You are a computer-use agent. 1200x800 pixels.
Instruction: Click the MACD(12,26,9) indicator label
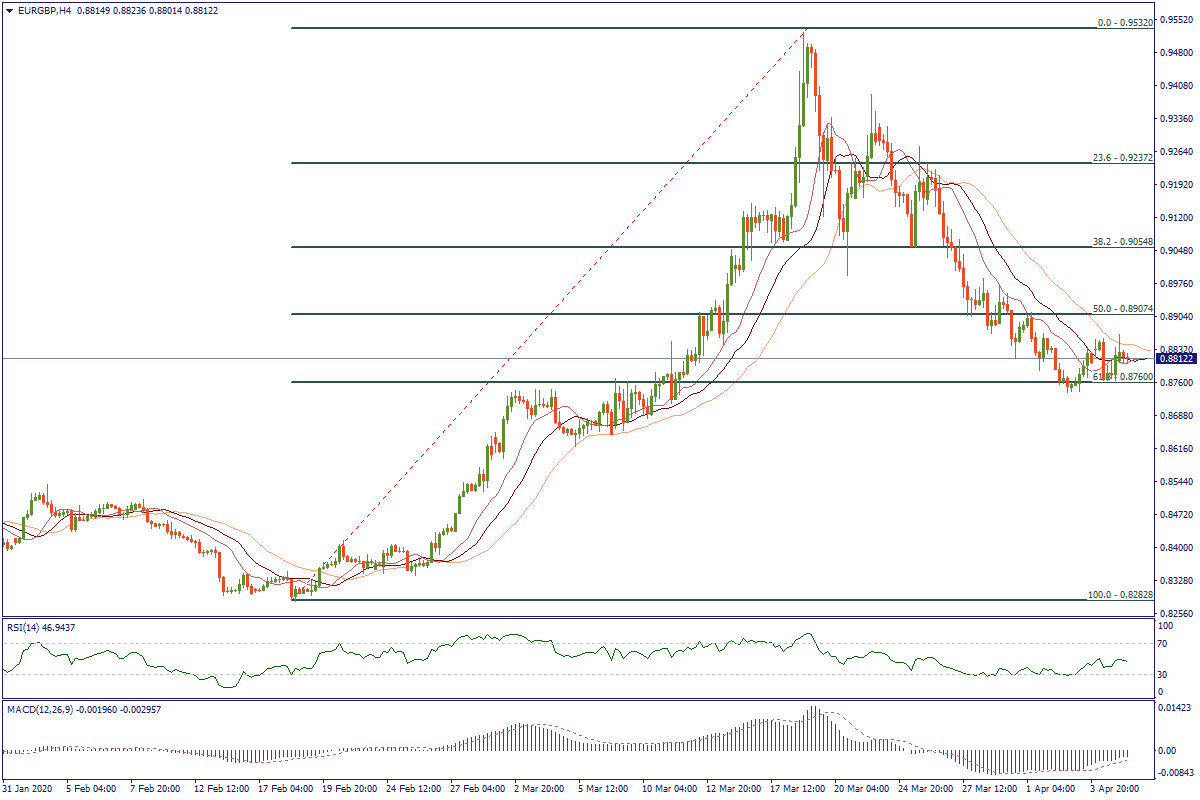(x=42, y=709)
